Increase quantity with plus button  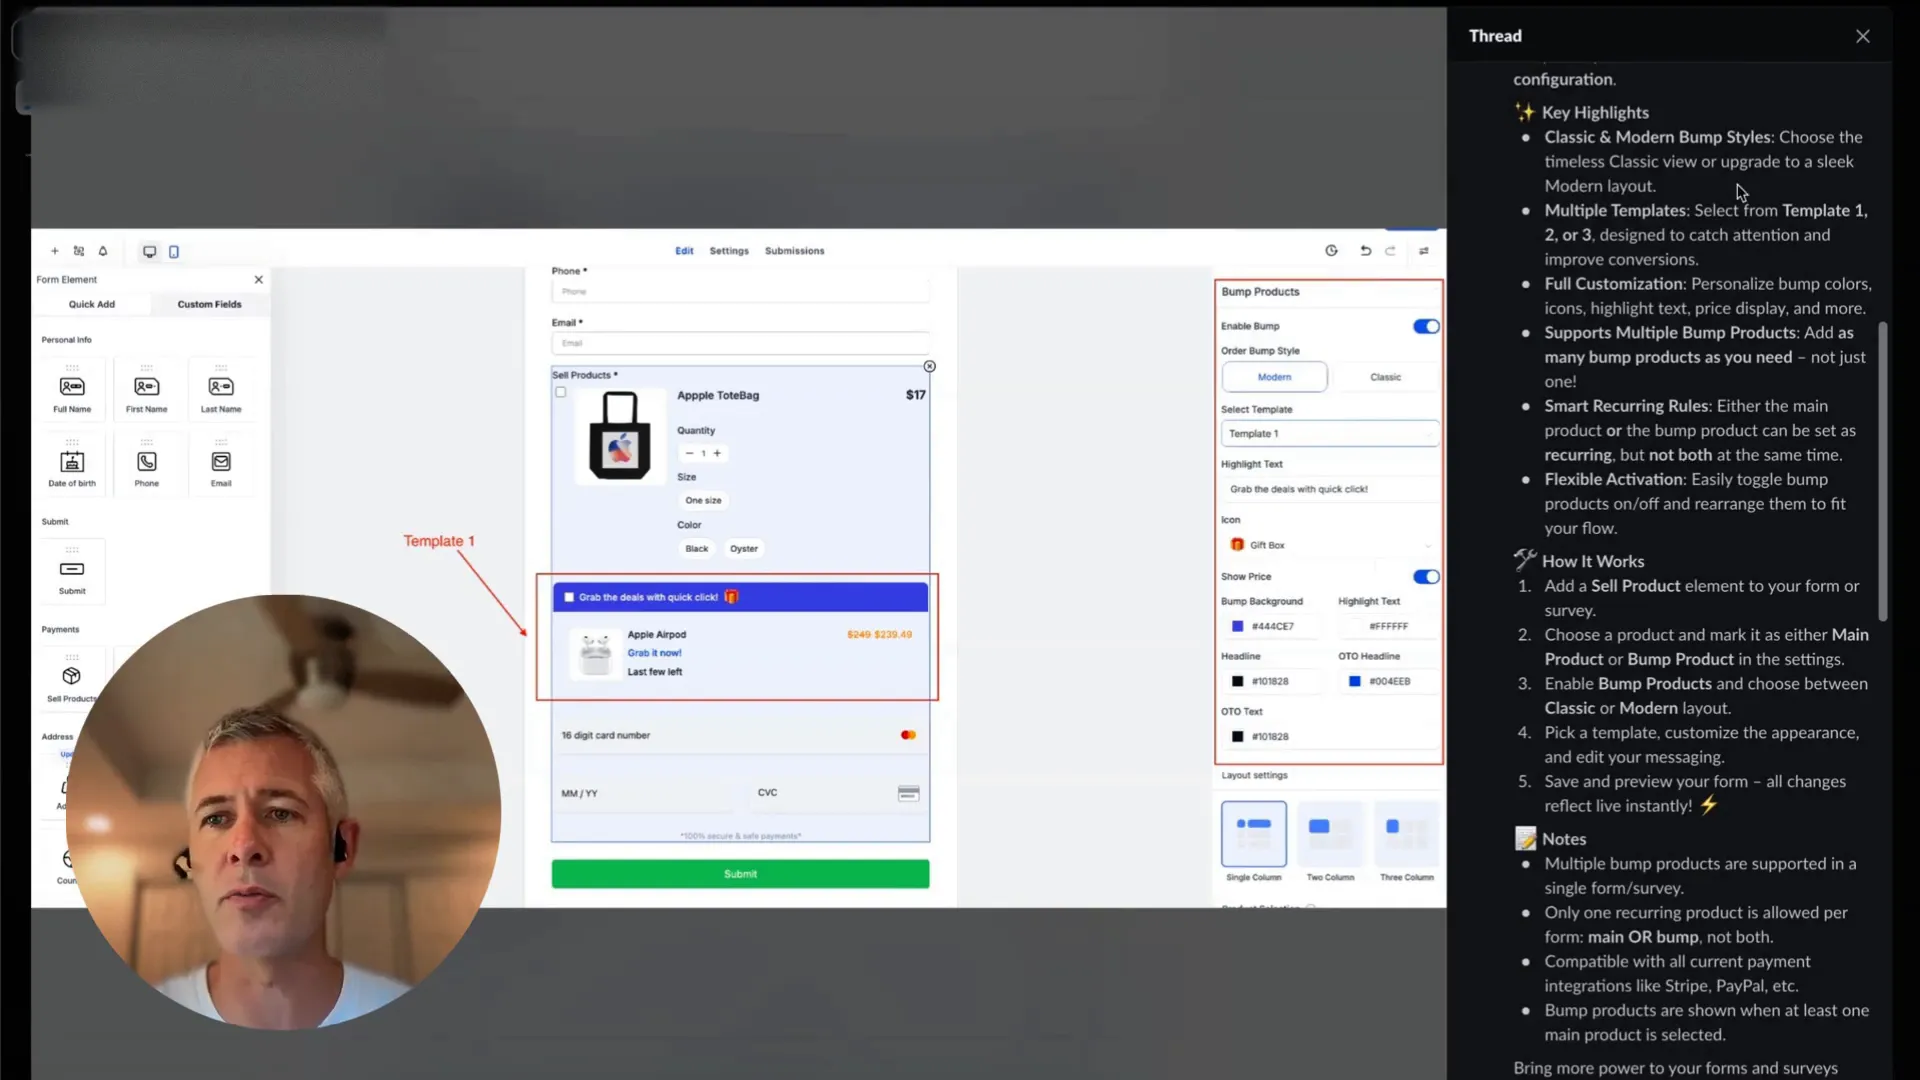717,453
